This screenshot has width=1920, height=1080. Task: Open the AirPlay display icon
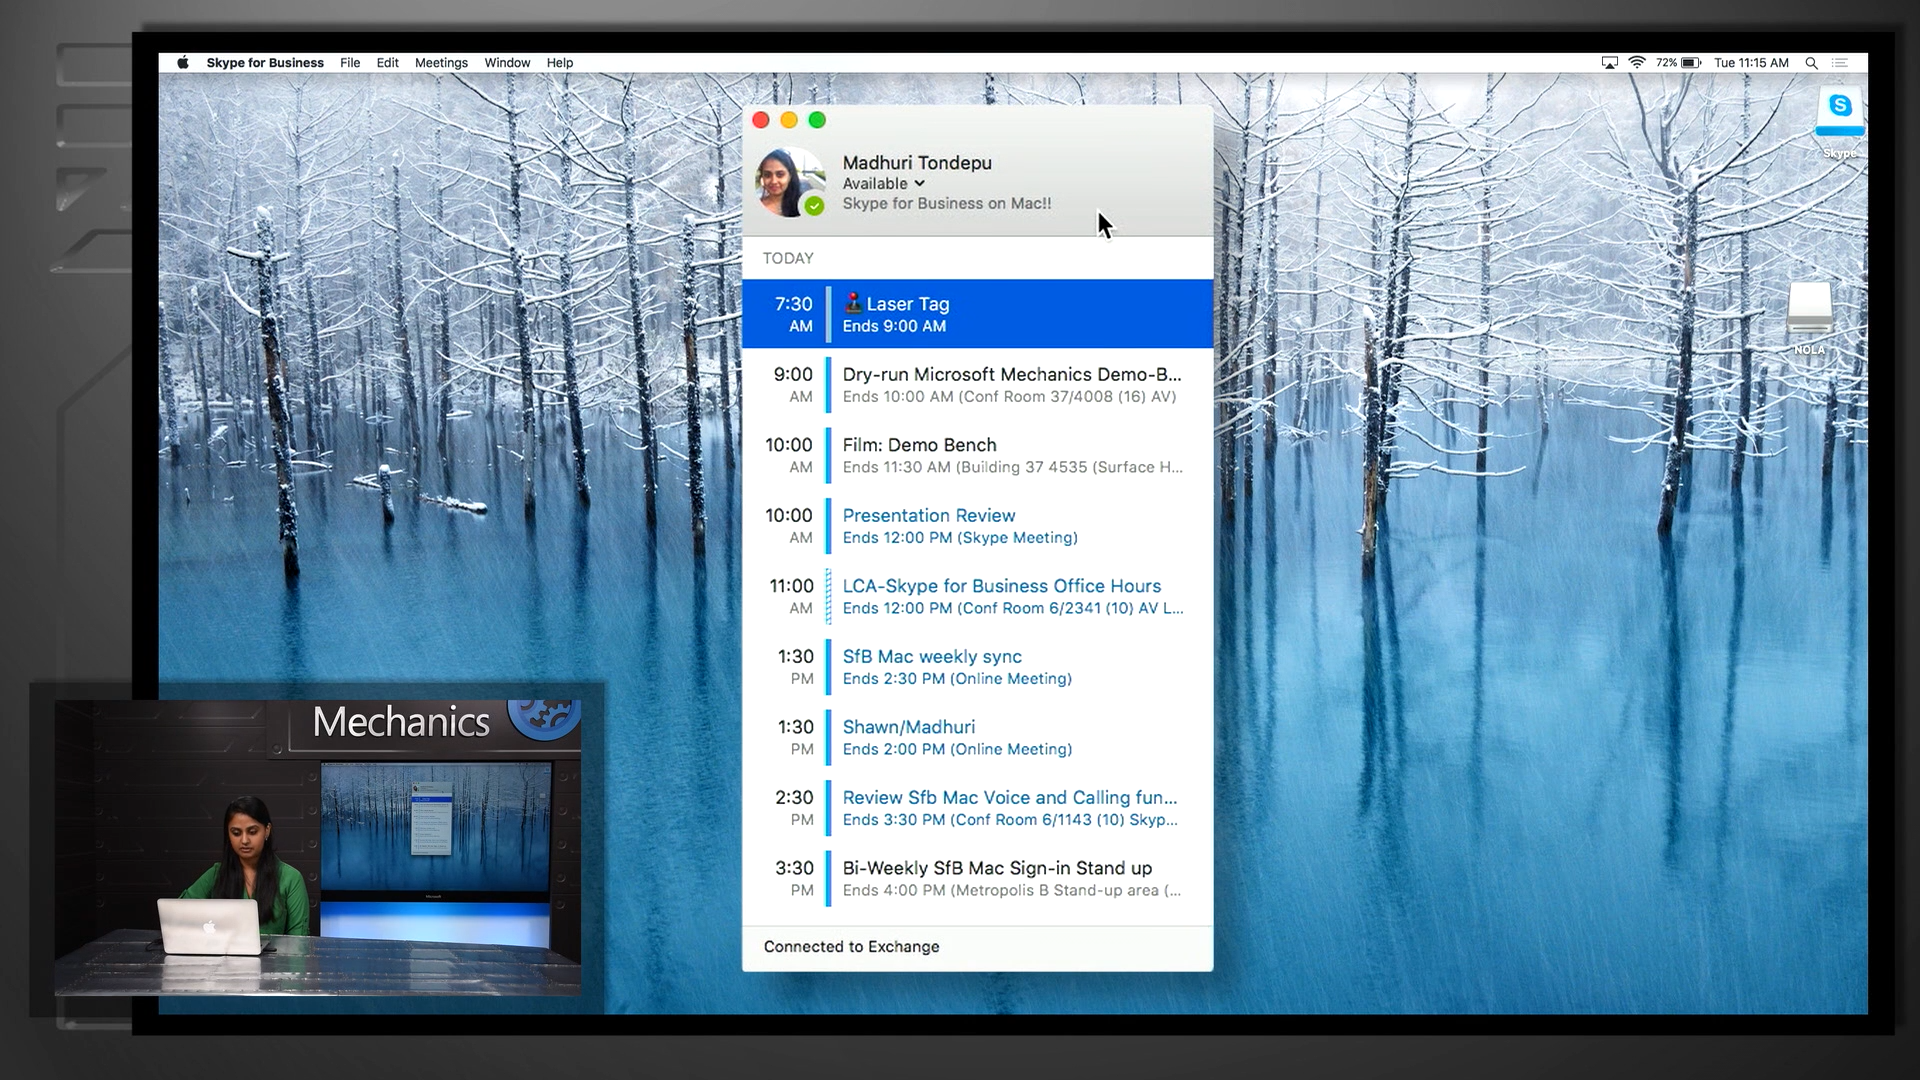point(1609,62)
